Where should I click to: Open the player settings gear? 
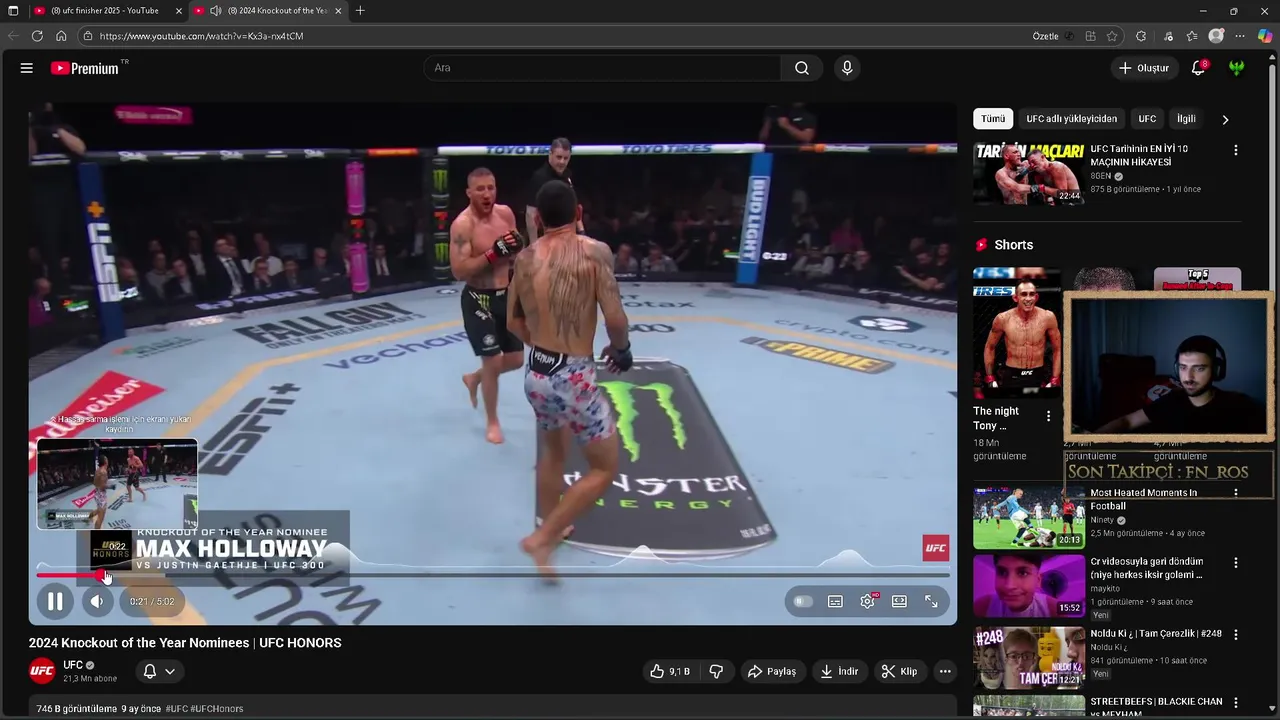click(867, 601)
